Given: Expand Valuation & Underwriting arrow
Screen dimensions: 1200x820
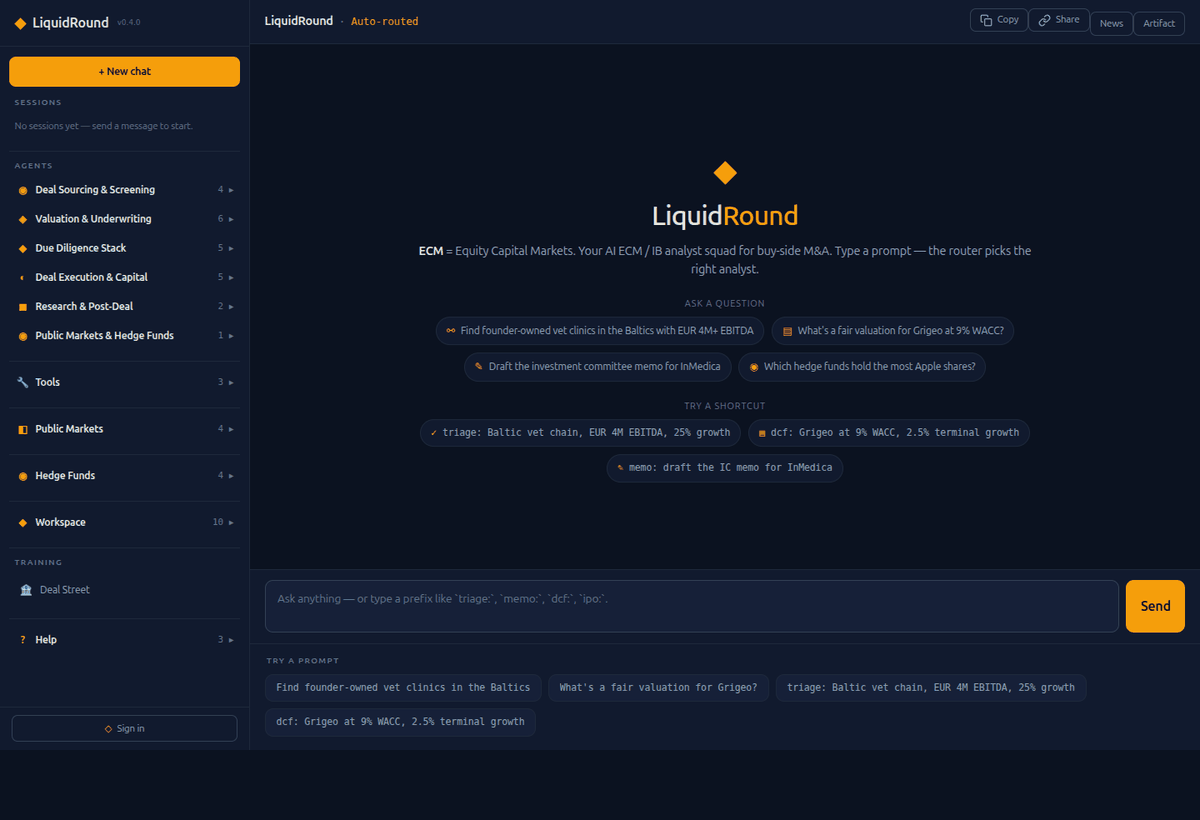Looking at the screenshot, I should tap(231, 219).
